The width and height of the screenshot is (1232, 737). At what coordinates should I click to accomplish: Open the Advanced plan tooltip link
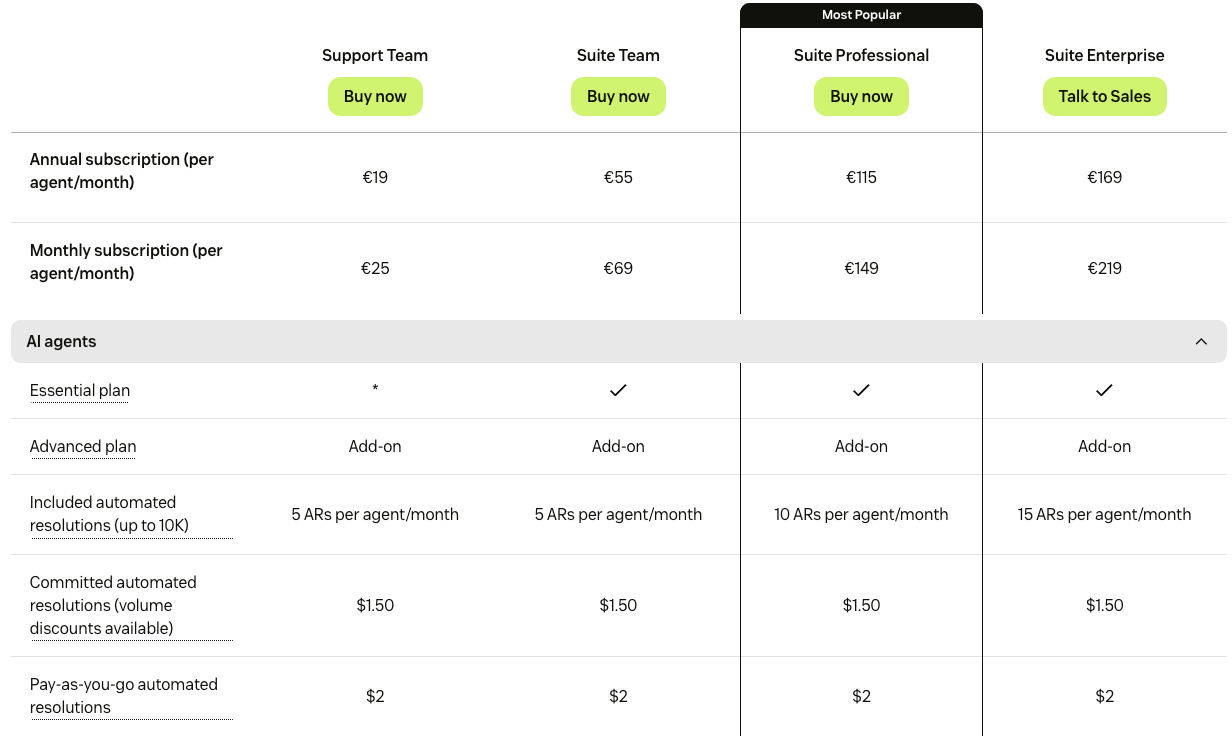click(83, 447)
